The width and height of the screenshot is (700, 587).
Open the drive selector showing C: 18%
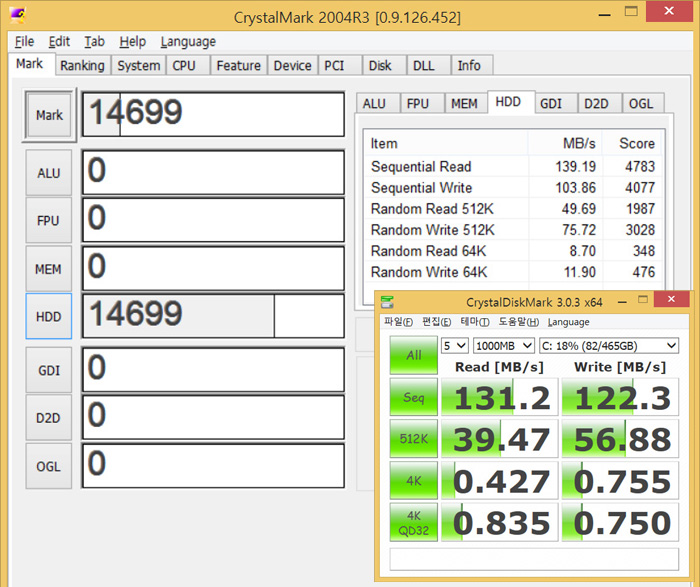(x=608, y=345)
